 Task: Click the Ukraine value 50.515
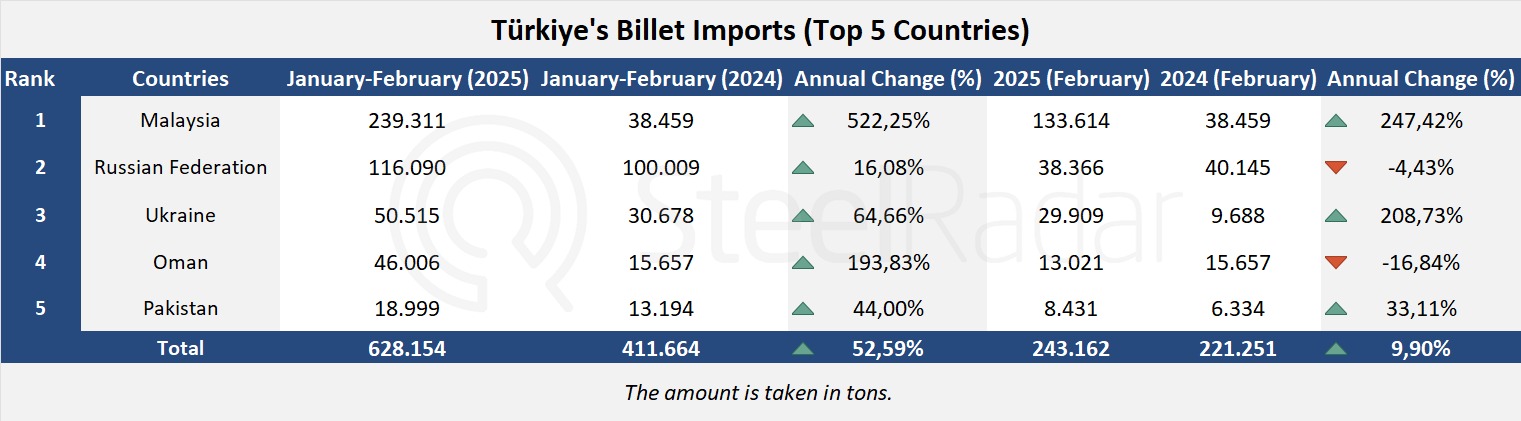406,215
